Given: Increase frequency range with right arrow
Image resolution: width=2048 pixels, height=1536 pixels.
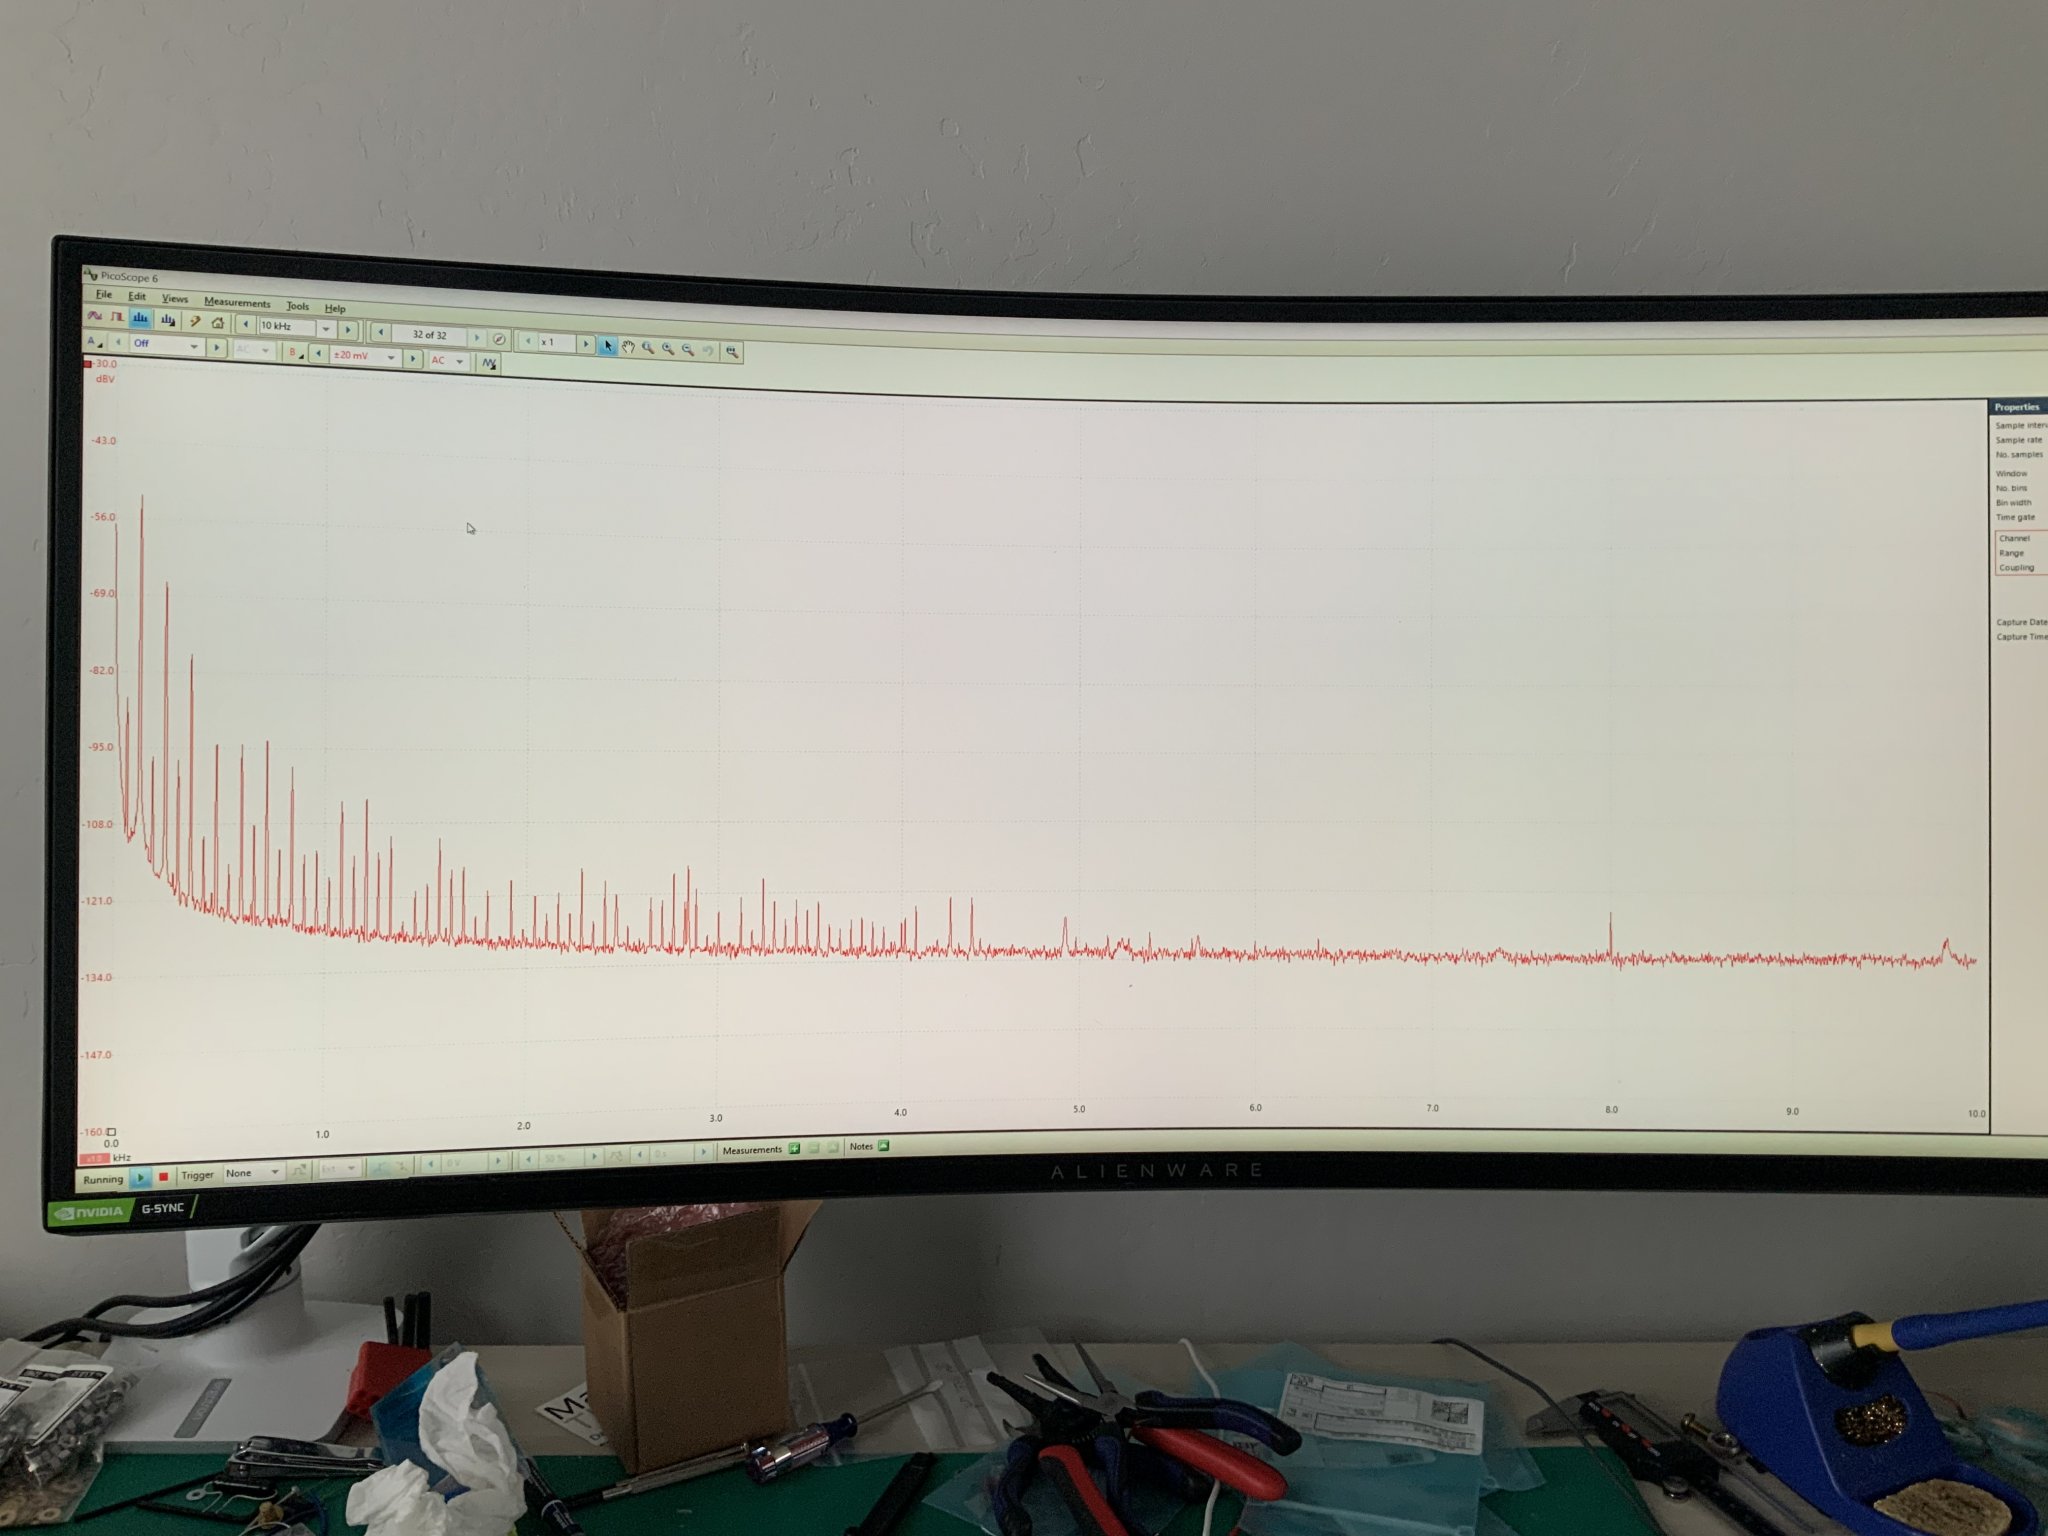Looking at the screenshot, I should click(348, 329).
